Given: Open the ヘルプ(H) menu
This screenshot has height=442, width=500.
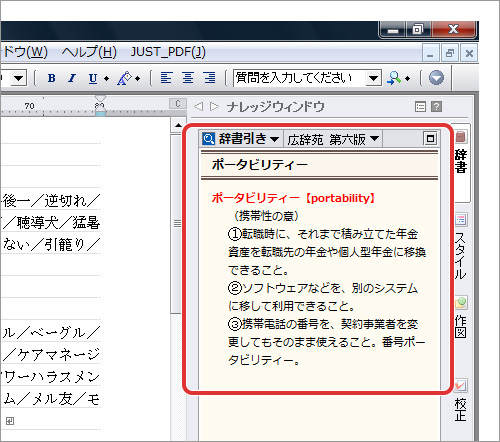Looking at the screenshot, I should (x=89, y=52).
